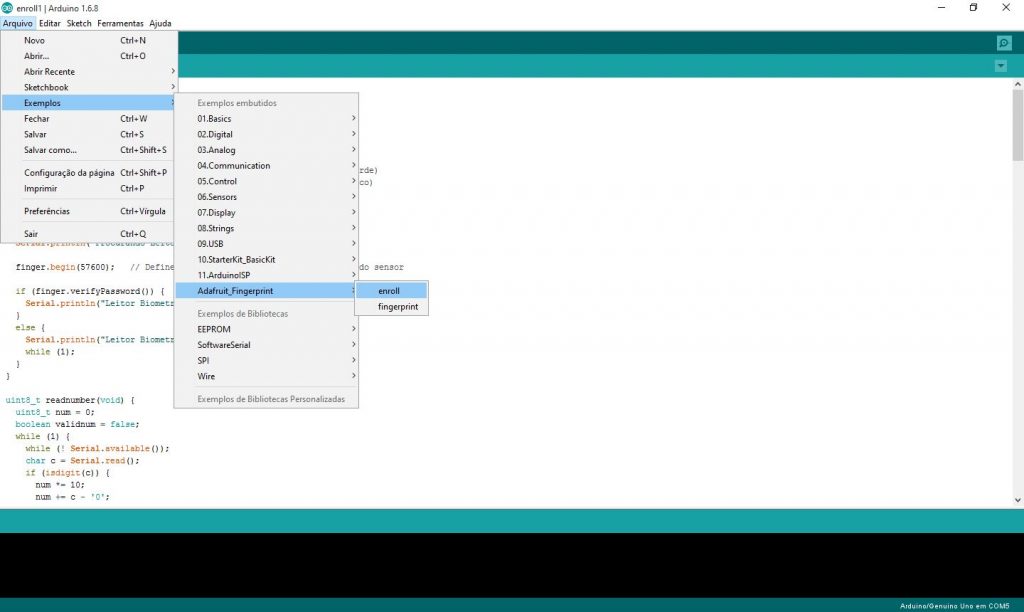Open the tab options dropdown arrow

(1000, 66)
